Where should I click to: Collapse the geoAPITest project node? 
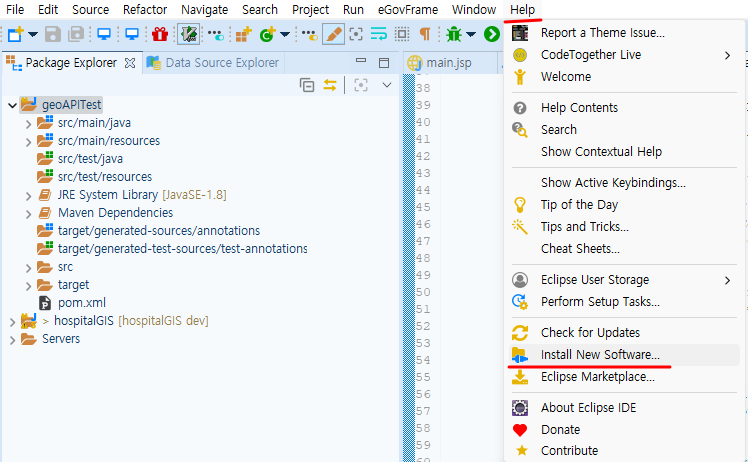click(x=12, y=105)
